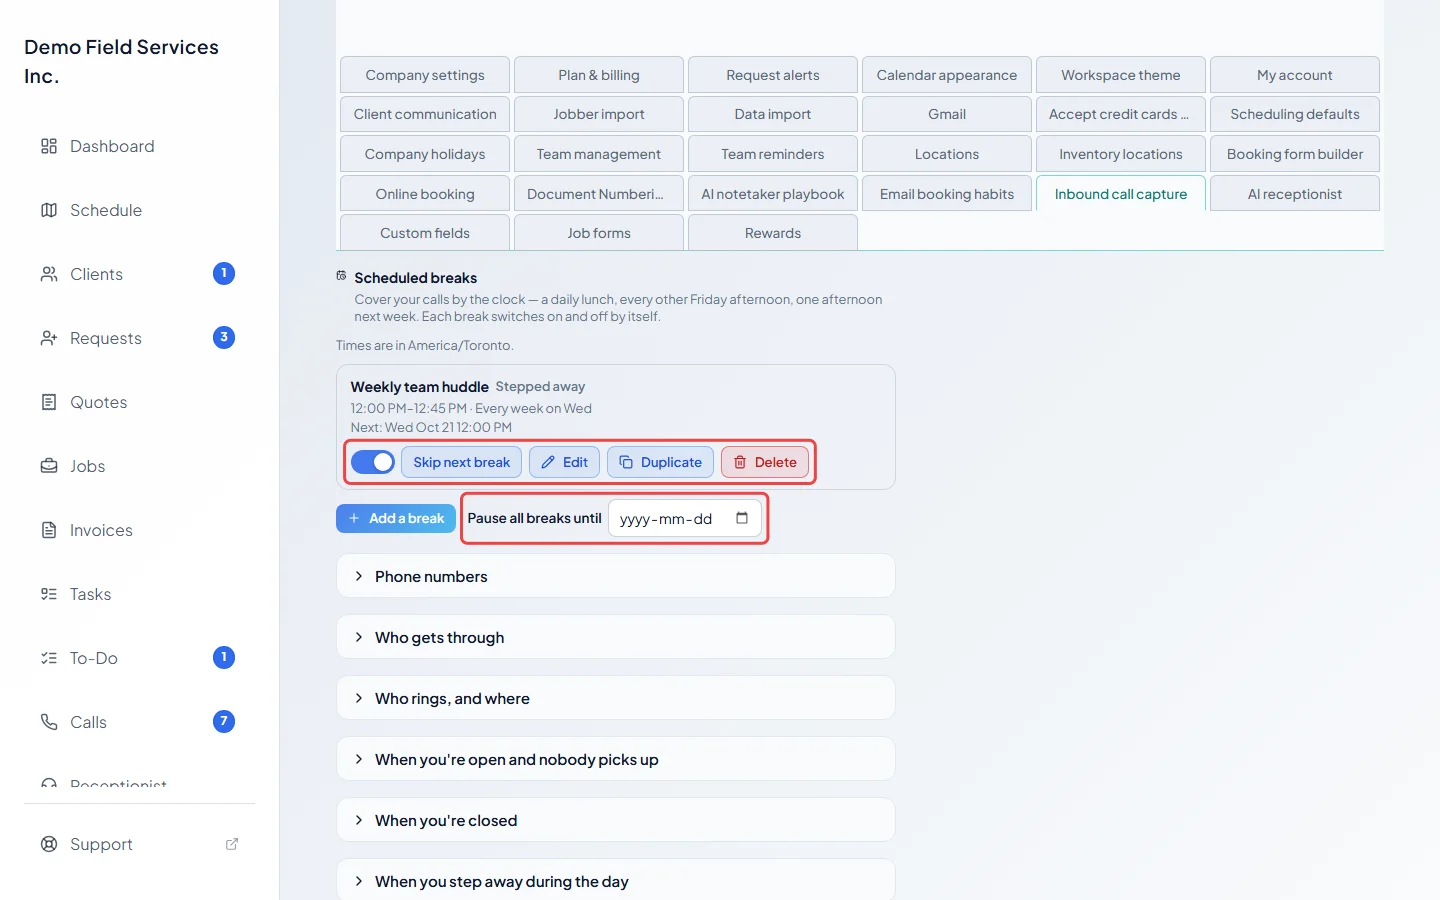Expand the Who gets through section

(616, 637)
